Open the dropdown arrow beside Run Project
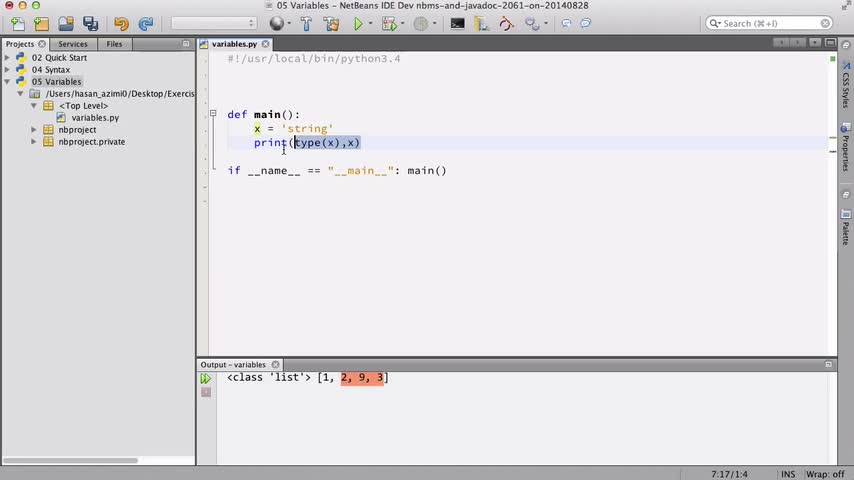 tap(370, 23)
